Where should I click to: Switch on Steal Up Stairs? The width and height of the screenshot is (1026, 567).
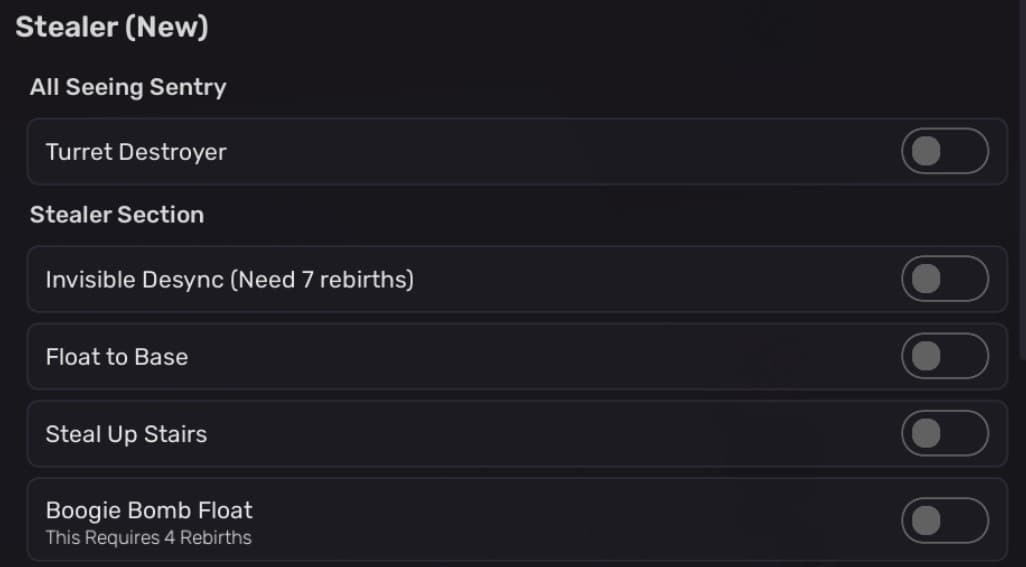pos(944,433)
